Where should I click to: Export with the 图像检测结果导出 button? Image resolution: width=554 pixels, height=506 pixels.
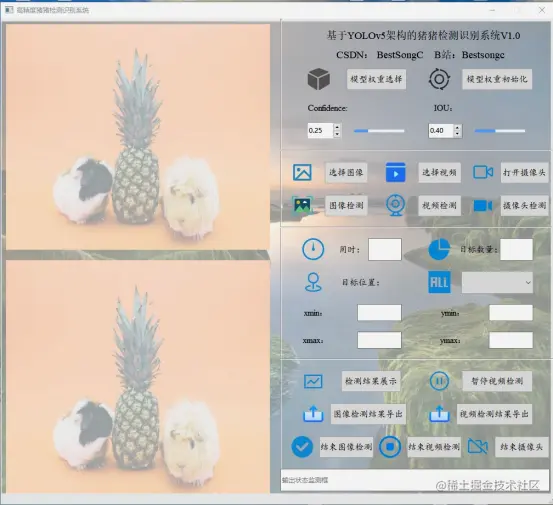tap(368, 414)
